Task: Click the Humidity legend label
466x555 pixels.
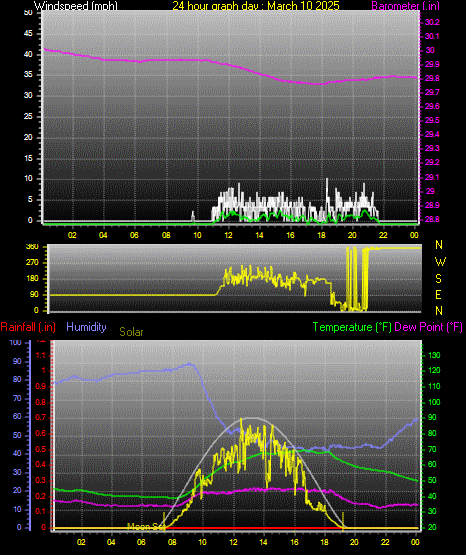Action: [x=86, y=327]
